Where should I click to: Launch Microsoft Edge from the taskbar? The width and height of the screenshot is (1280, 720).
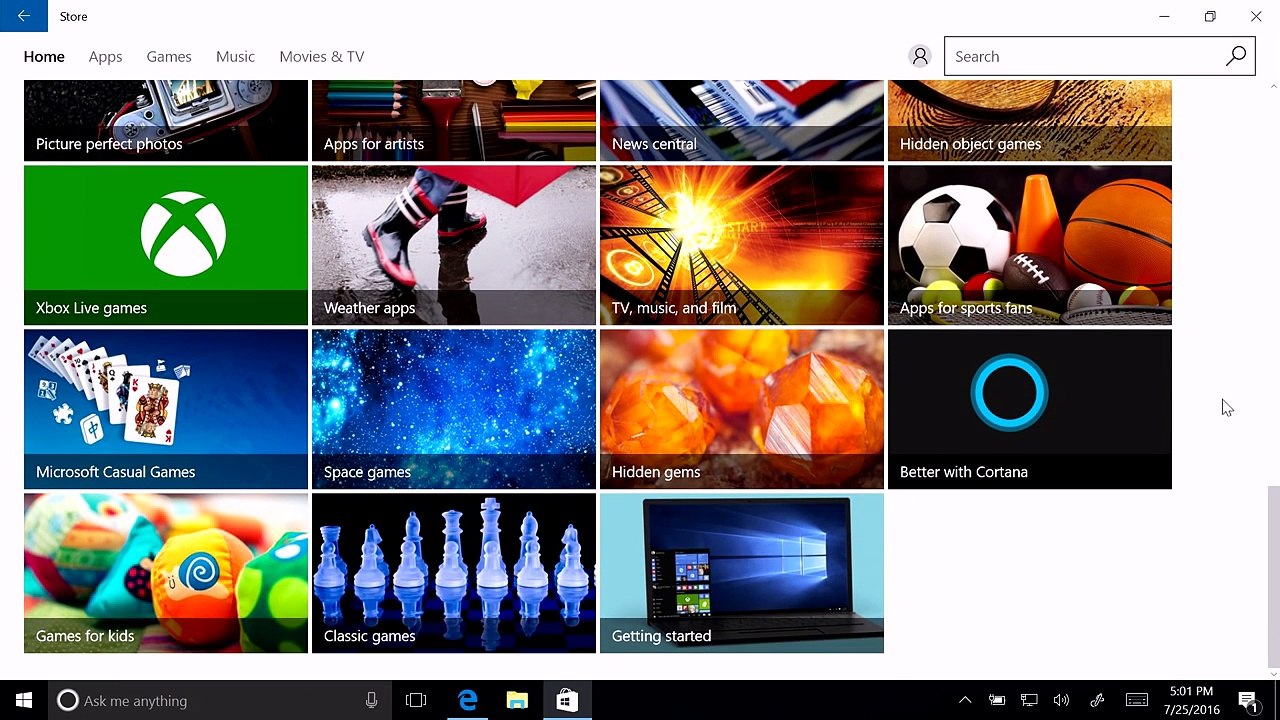467,700
